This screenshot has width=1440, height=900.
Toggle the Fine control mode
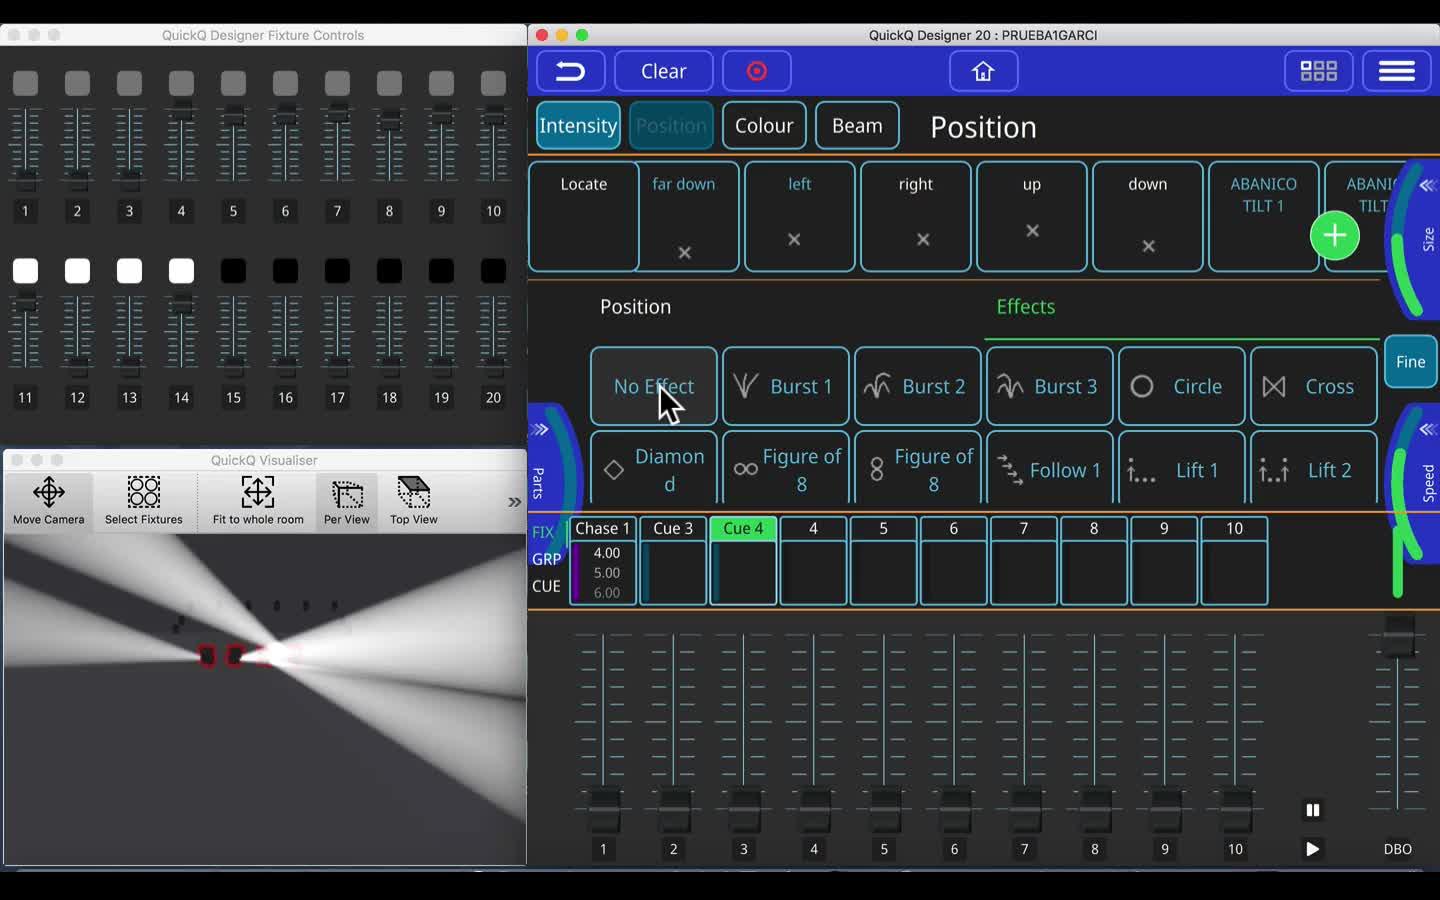tap(1410, 362)
